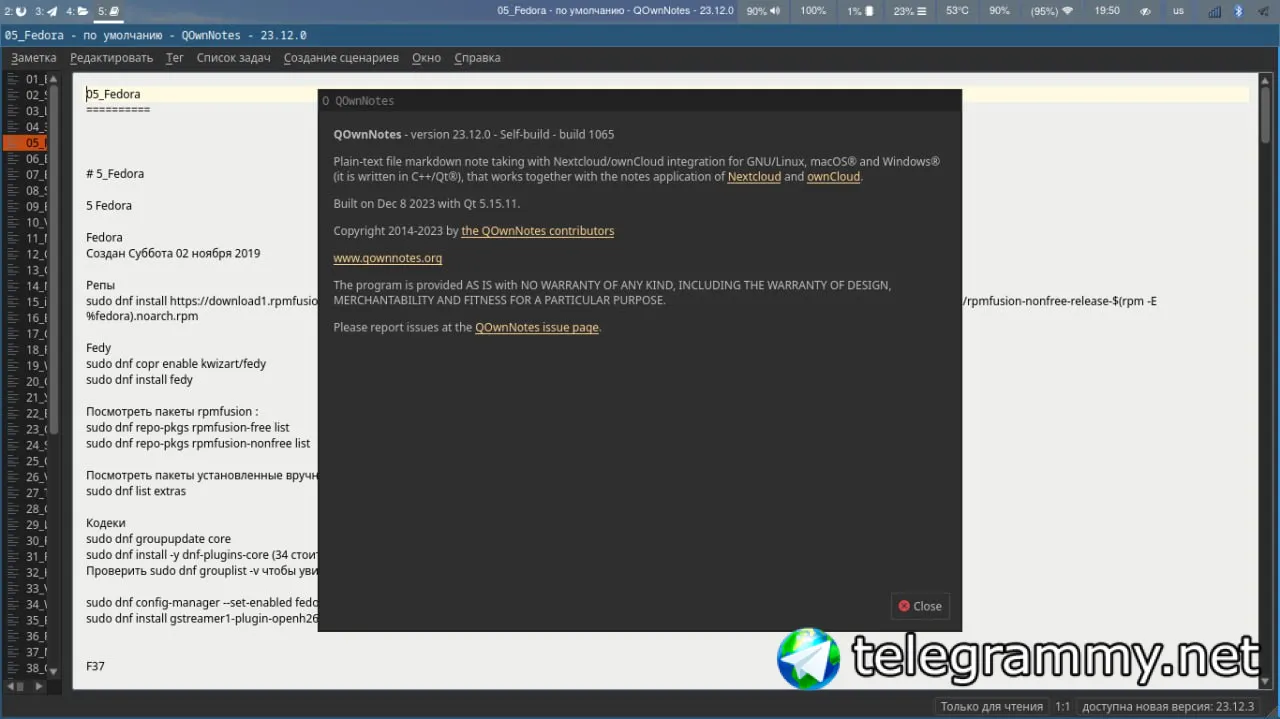Select note 25_ in the note list
The height and width of the screenshot is (719, 1280).
tap(25, 461)
